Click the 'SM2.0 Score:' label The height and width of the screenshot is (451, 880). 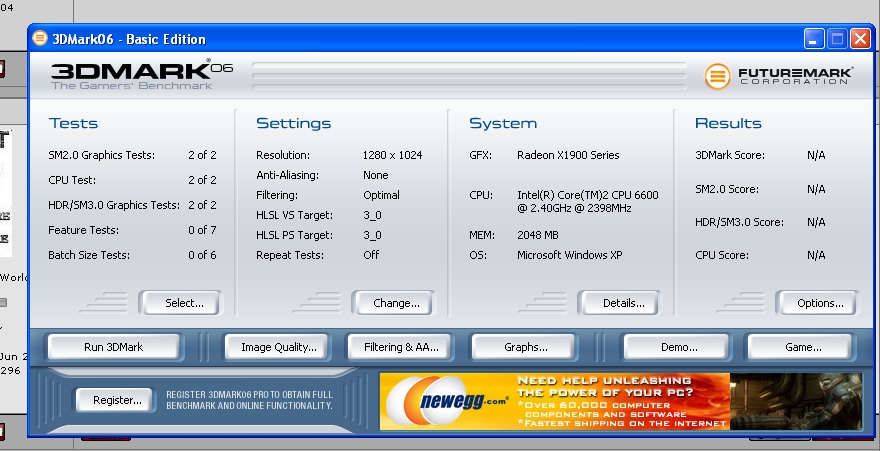pyautogui.click(x=727, y=189)
